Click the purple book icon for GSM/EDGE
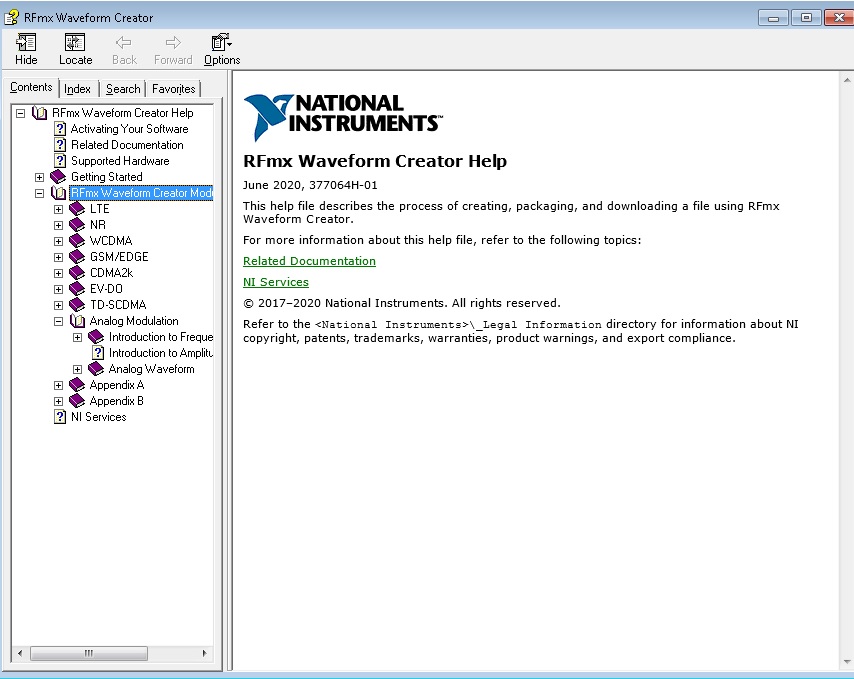 [x=77, y=257]
